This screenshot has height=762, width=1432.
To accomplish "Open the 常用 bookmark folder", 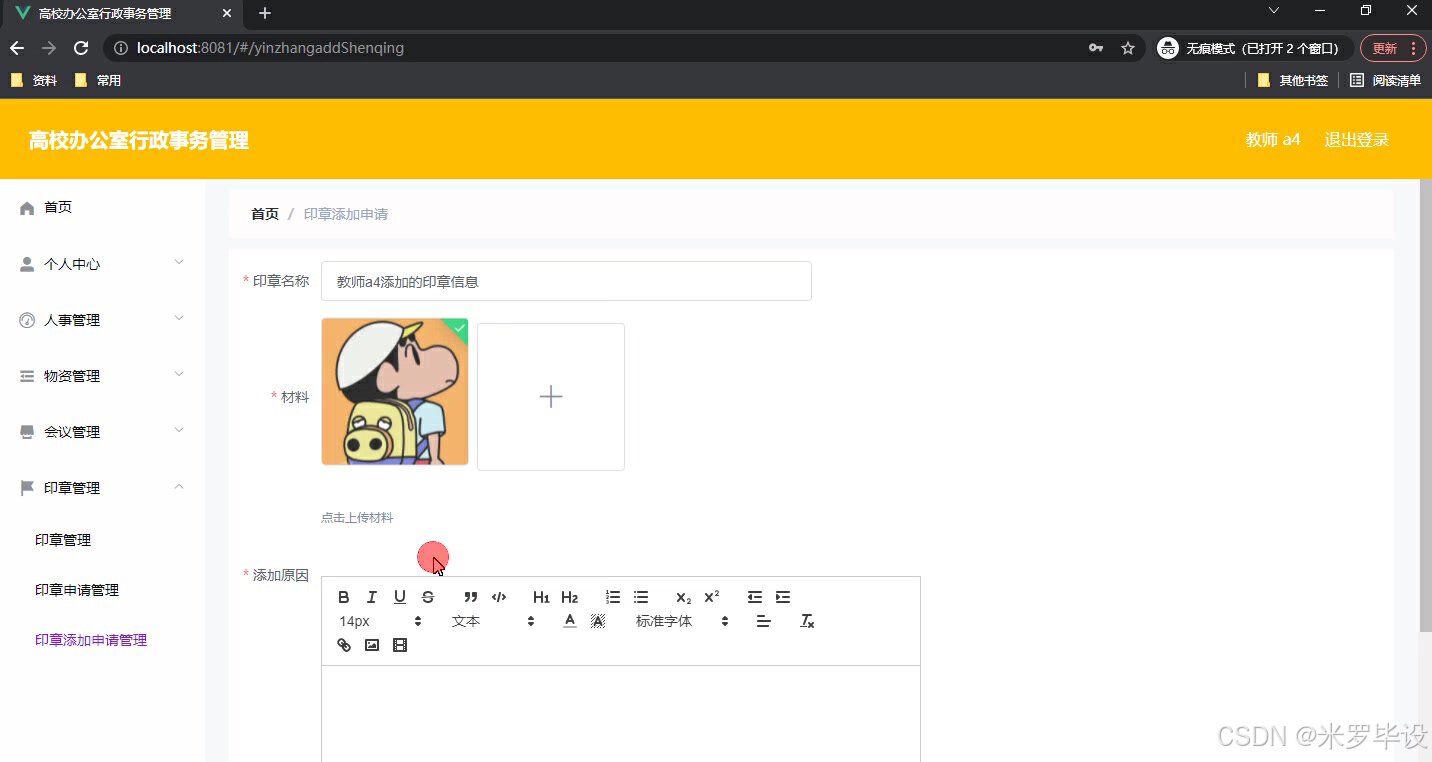I will pyautogui.click(x=98, y=81).
